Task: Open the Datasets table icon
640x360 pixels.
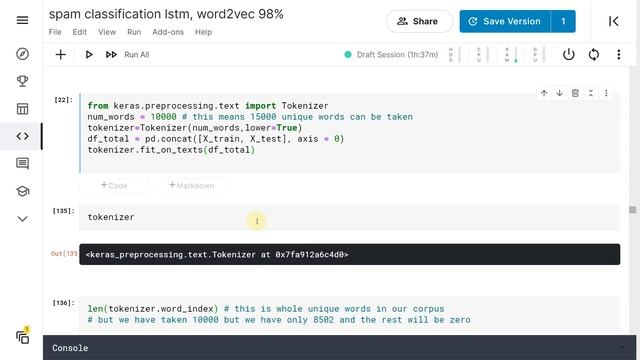Action: 22,109
